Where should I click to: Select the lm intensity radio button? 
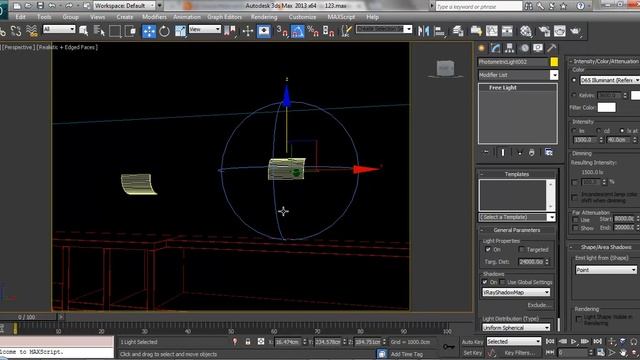click(x=574, y=131)
